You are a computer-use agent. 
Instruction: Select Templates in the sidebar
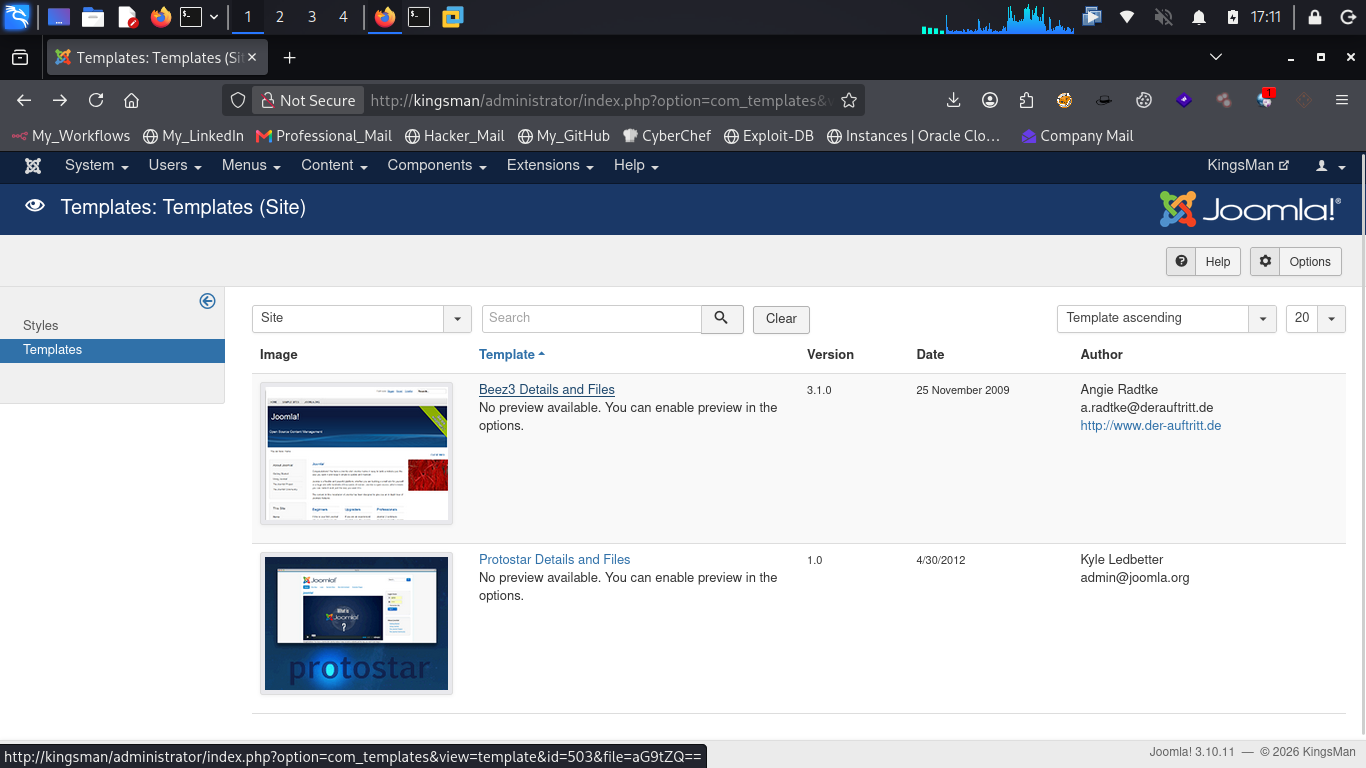coord(112,350)
